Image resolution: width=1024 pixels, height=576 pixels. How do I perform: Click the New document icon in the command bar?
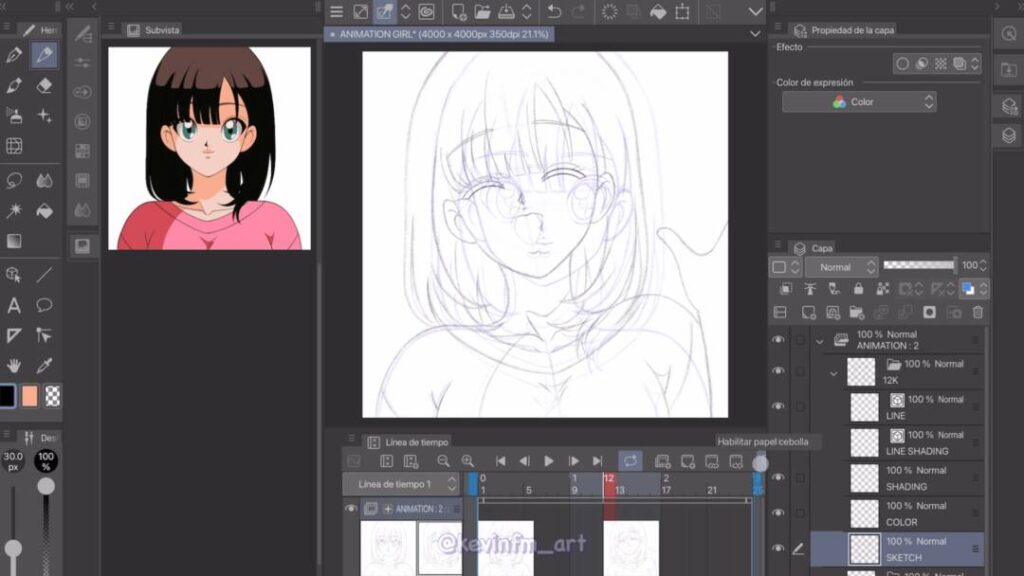(458, 11)
